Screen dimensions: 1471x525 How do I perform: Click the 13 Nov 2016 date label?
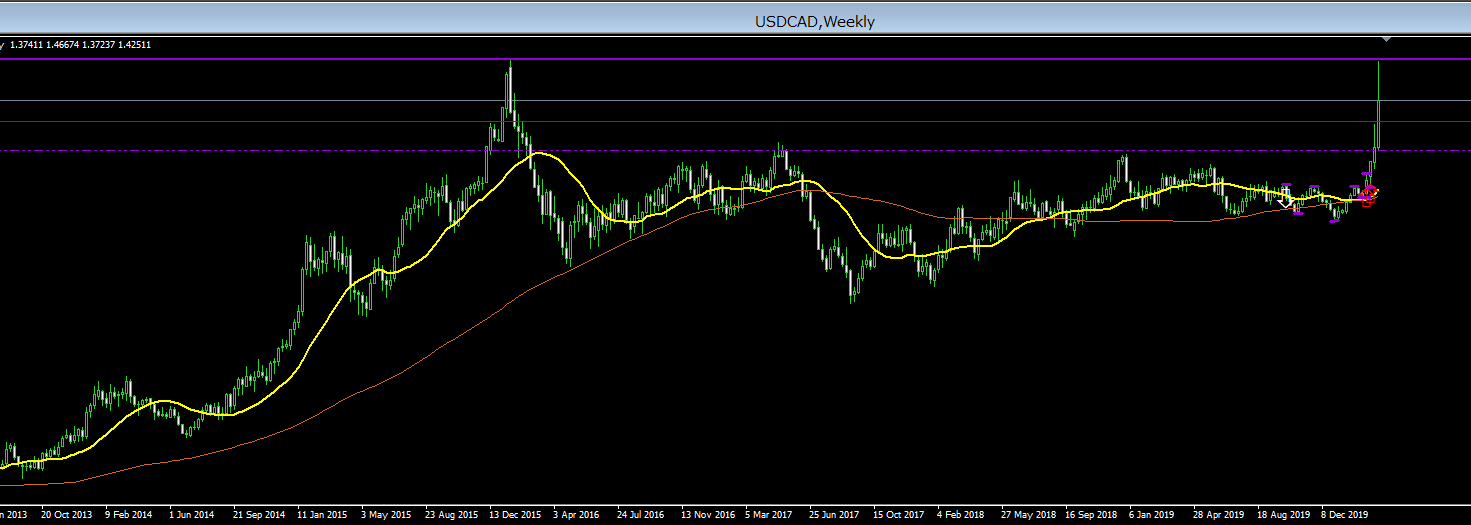707,515
